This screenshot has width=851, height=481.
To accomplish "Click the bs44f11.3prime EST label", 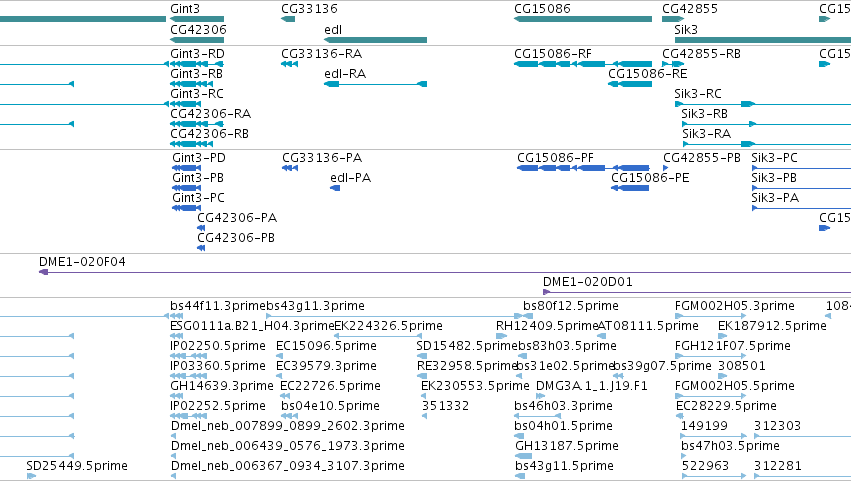I will (x=218, y=306).
